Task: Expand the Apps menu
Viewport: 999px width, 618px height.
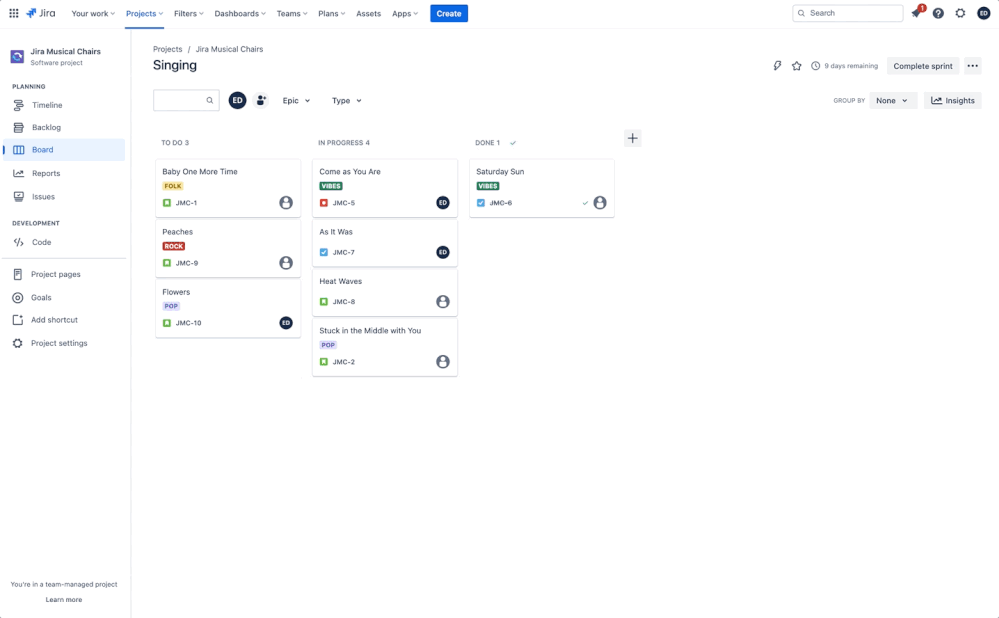Action: 405,13
